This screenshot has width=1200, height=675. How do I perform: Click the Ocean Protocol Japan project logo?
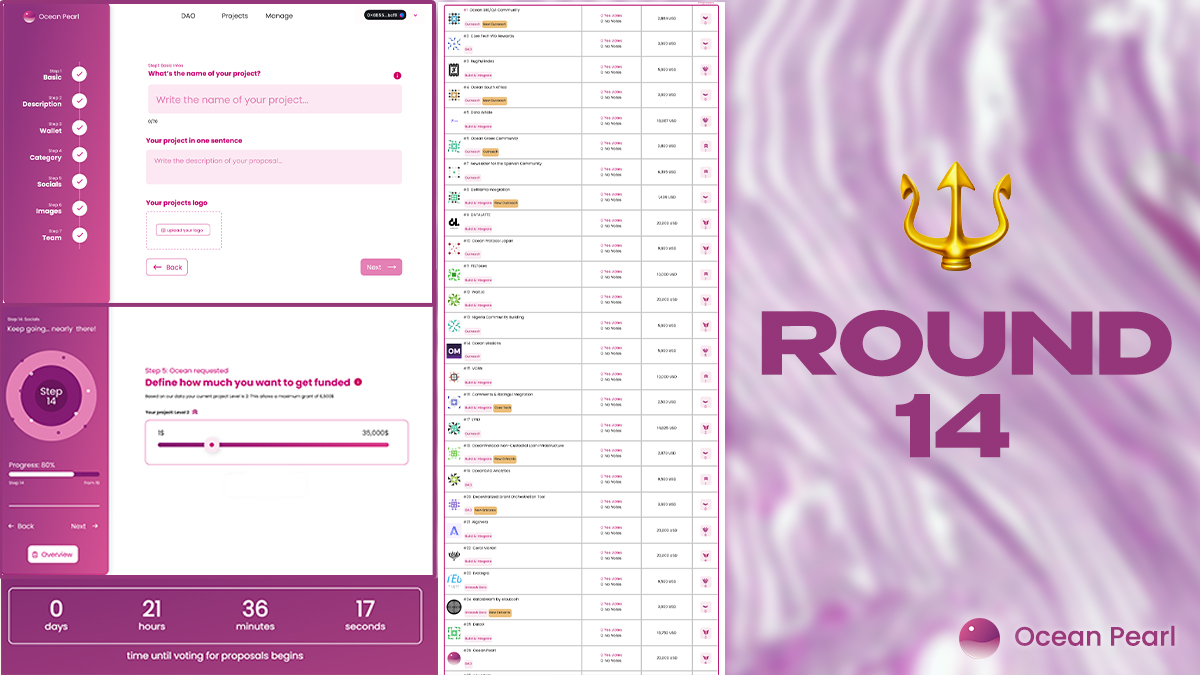454,248
